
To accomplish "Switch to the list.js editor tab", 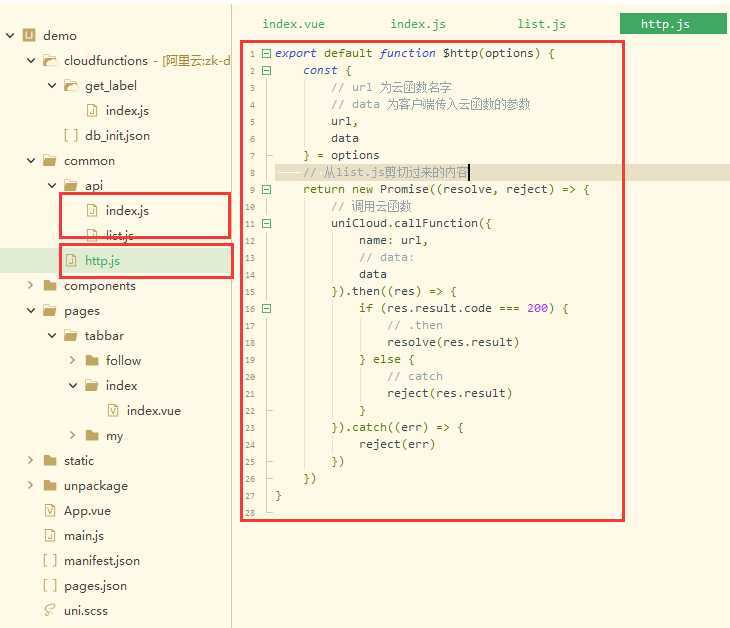I will coord(541,24).
